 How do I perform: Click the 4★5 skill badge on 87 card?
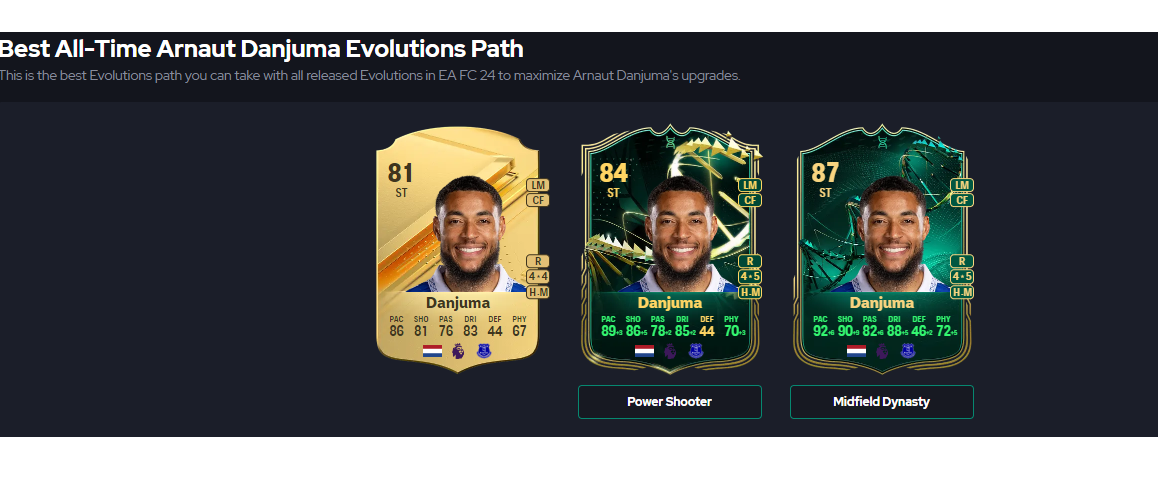click(962, 277)
